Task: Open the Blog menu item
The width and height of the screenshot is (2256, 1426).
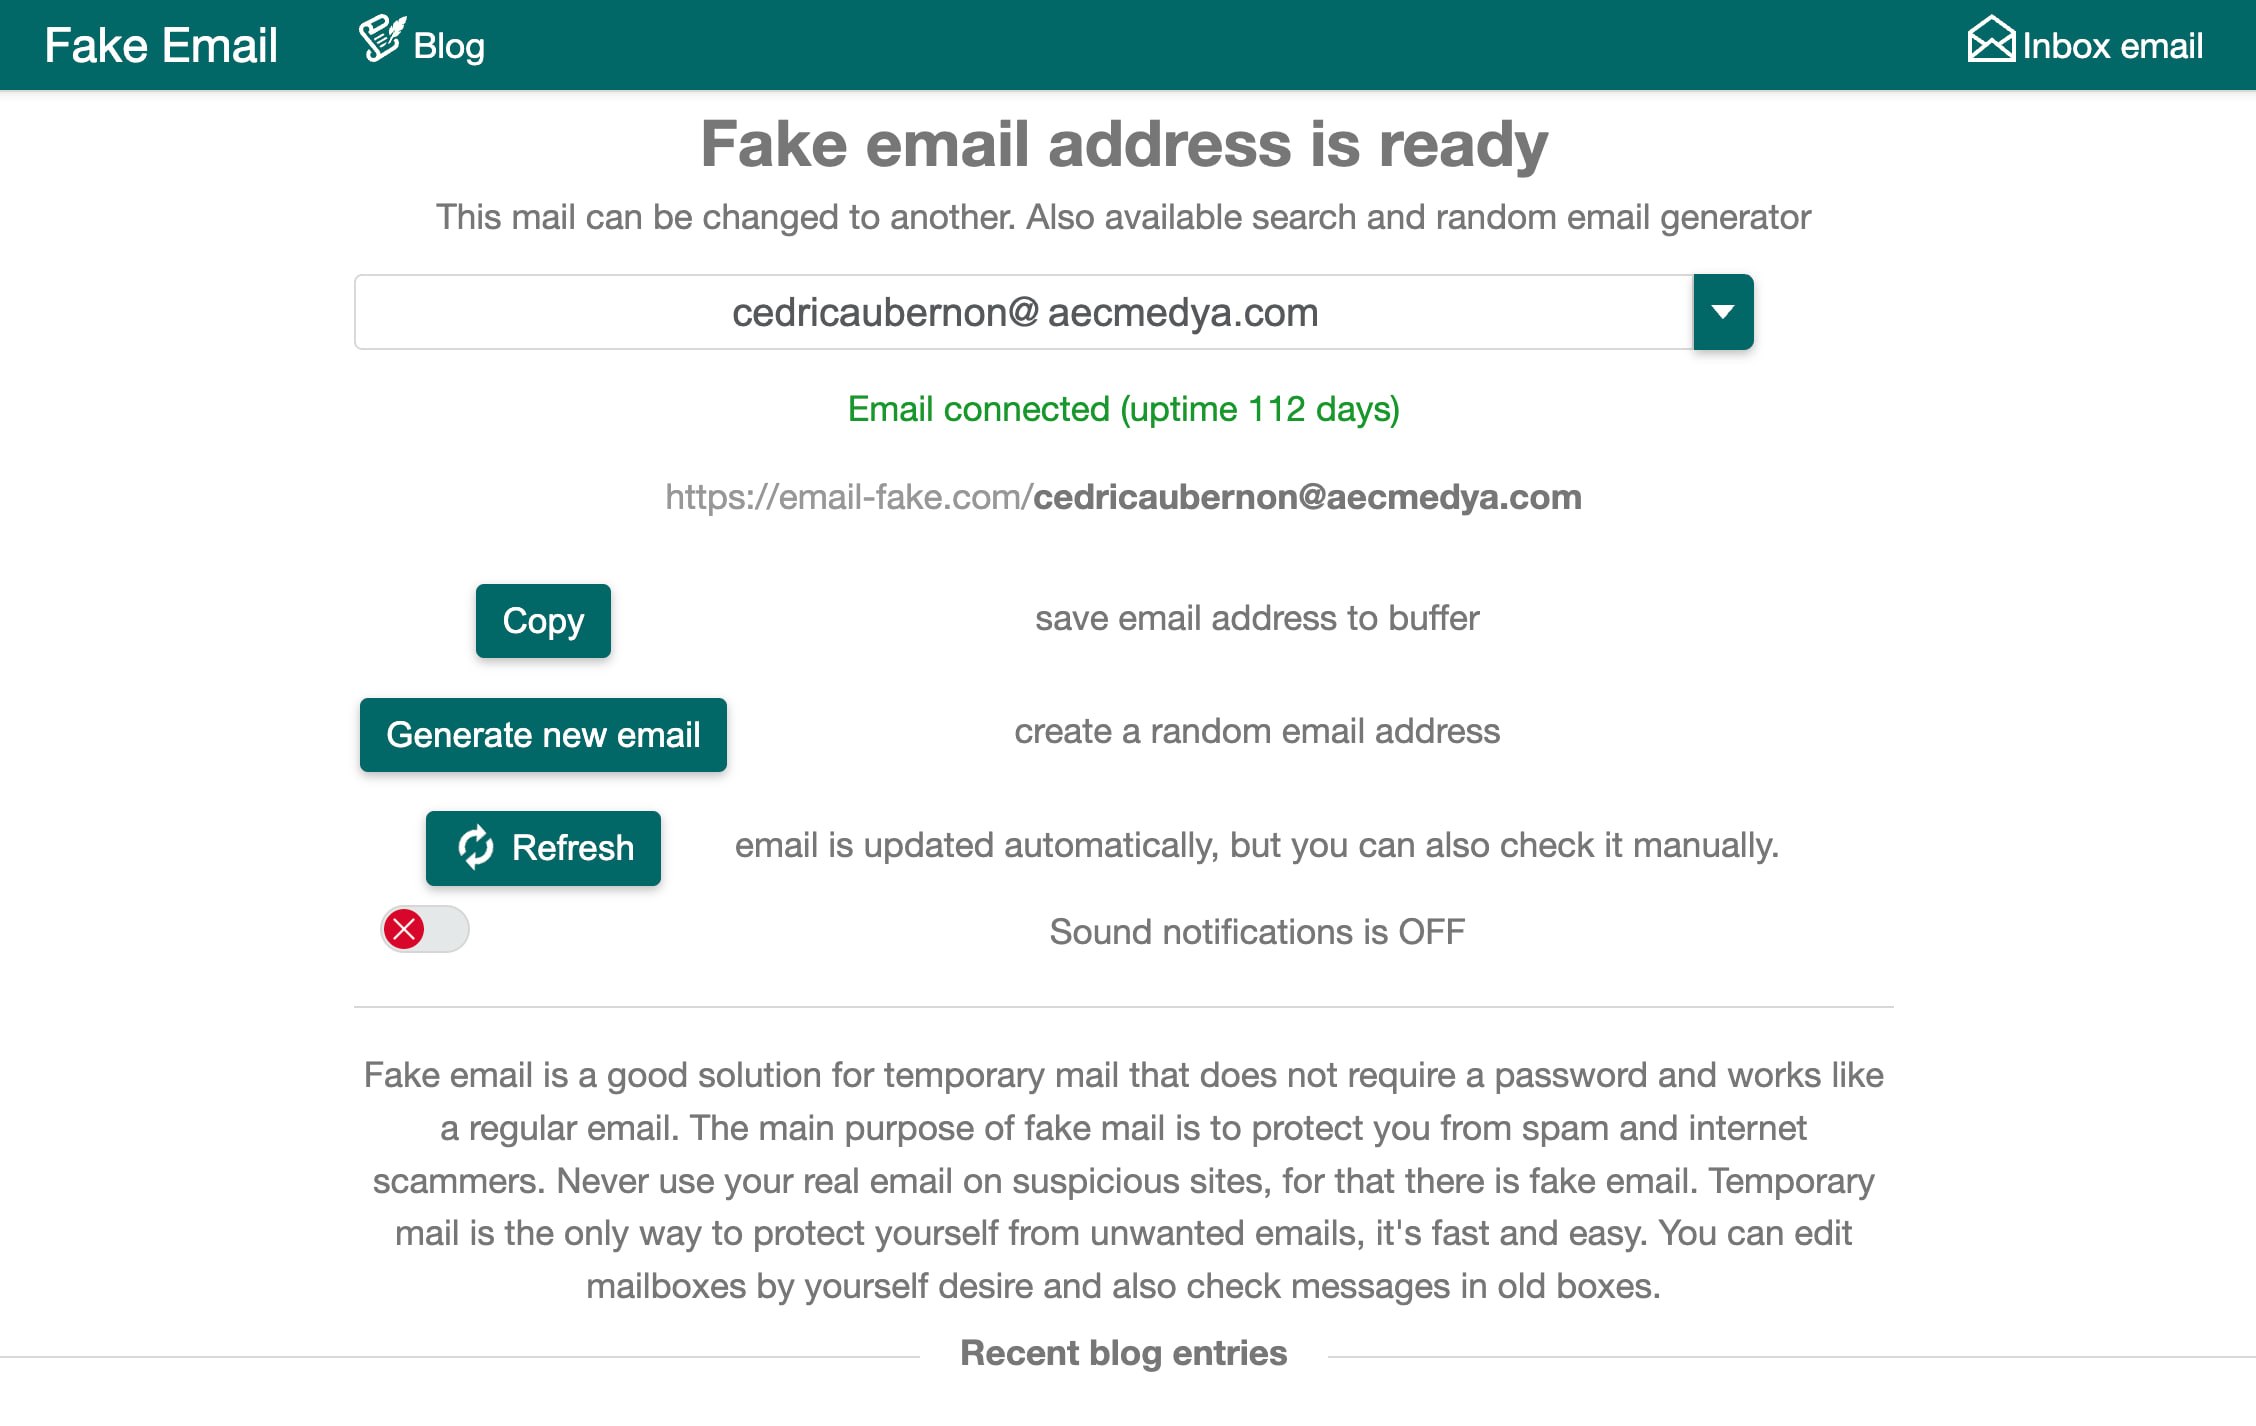Action: pyautogui.click(x=448, y=46)
